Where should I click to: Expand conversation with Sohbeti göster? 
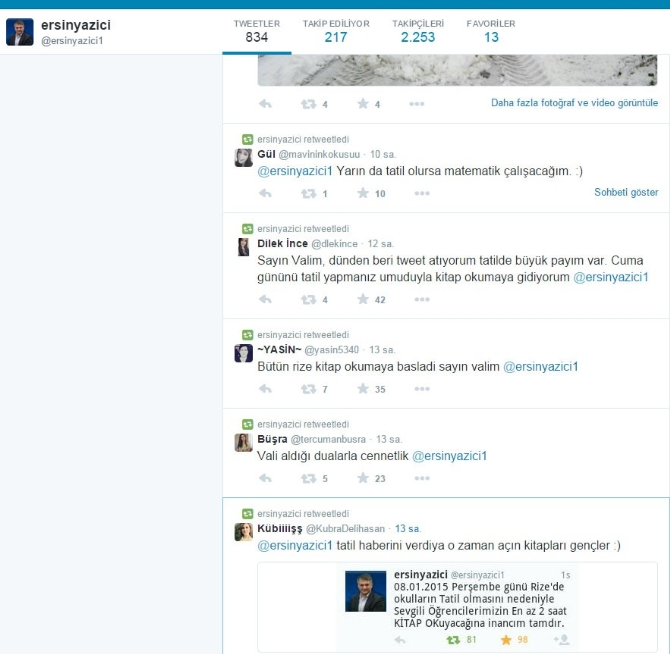pos(626,192)
